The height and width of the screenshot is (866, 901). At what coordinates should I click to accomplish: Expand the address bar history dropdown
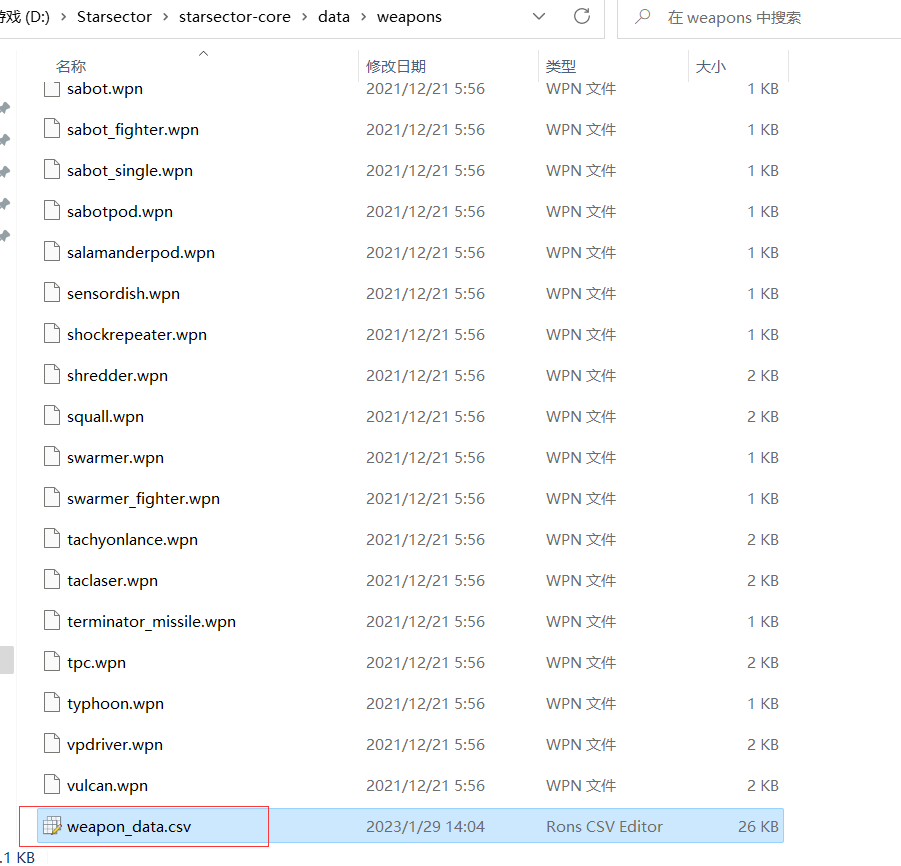click(539, 17)
